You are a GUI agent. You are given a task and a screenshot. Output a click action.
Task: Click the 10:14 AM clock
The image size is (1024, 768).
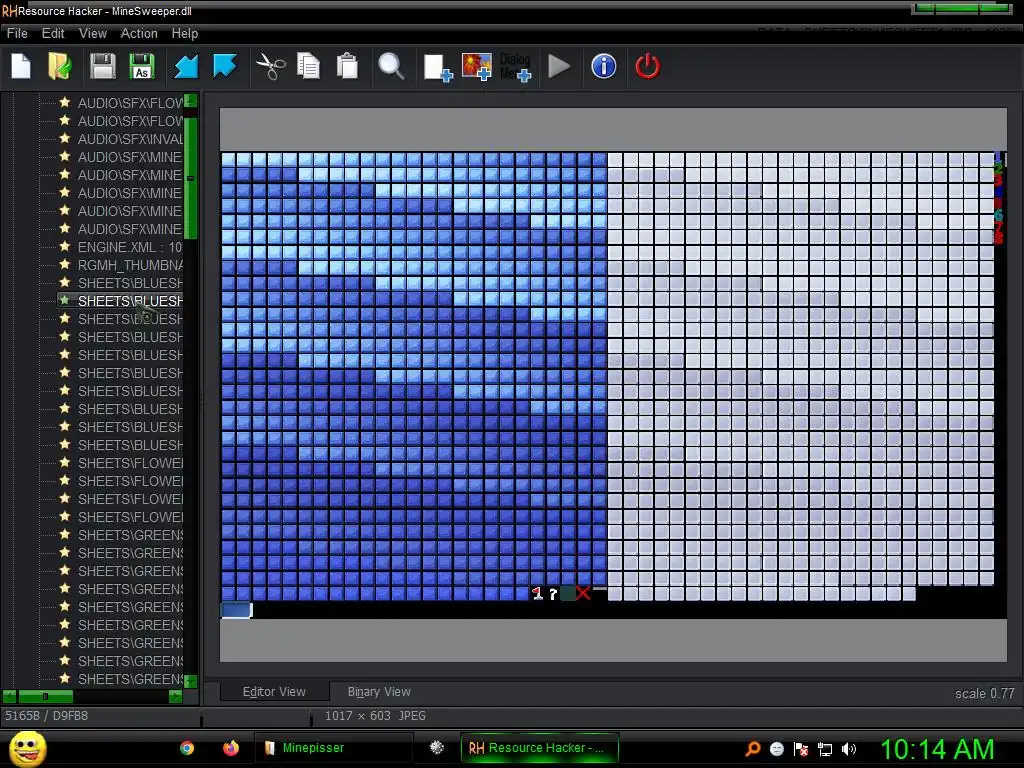coord(937,749)
